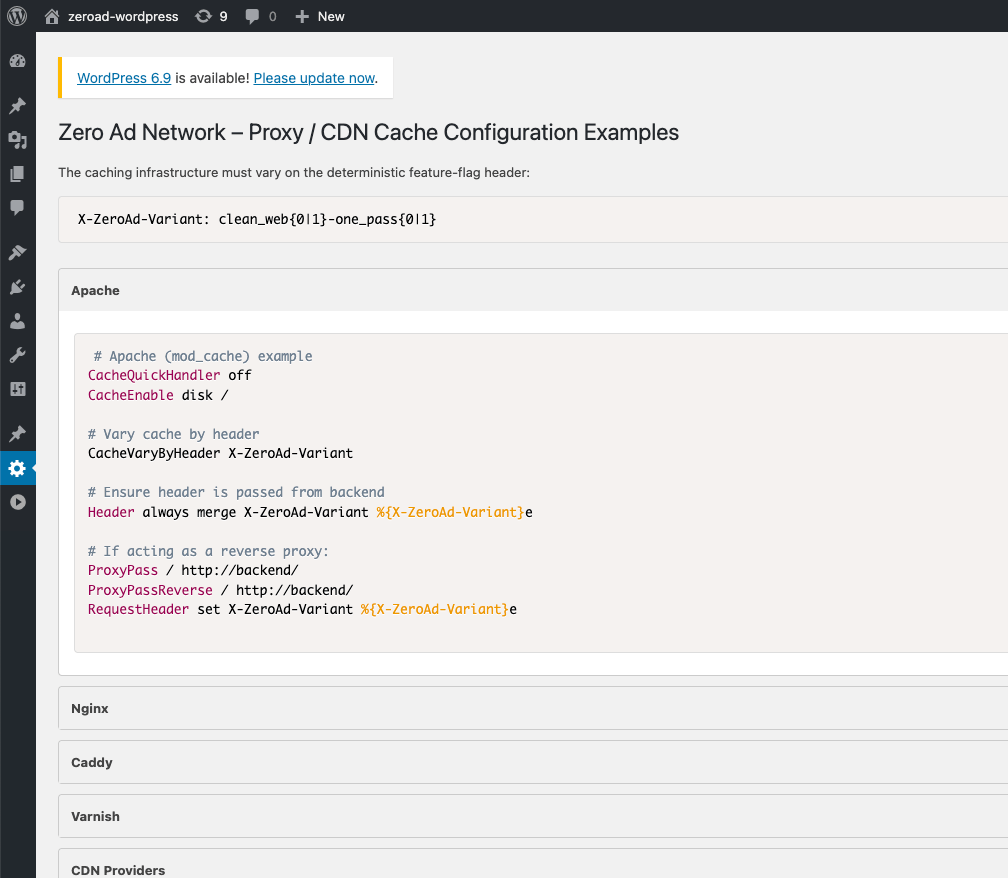
Task: Click the WordPress logo in the admin bar
Action: (17, 16)
